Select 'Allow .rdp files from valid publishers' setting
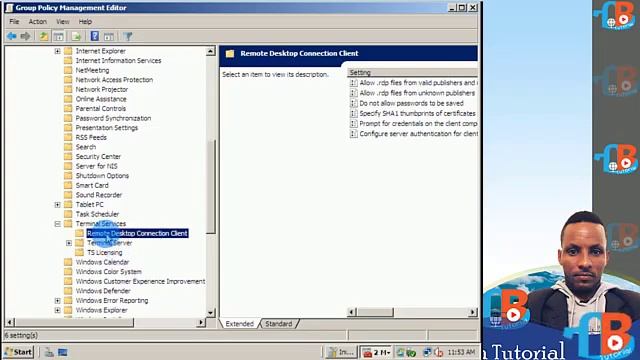The image size is (640, 360). (x=418, y=83)
